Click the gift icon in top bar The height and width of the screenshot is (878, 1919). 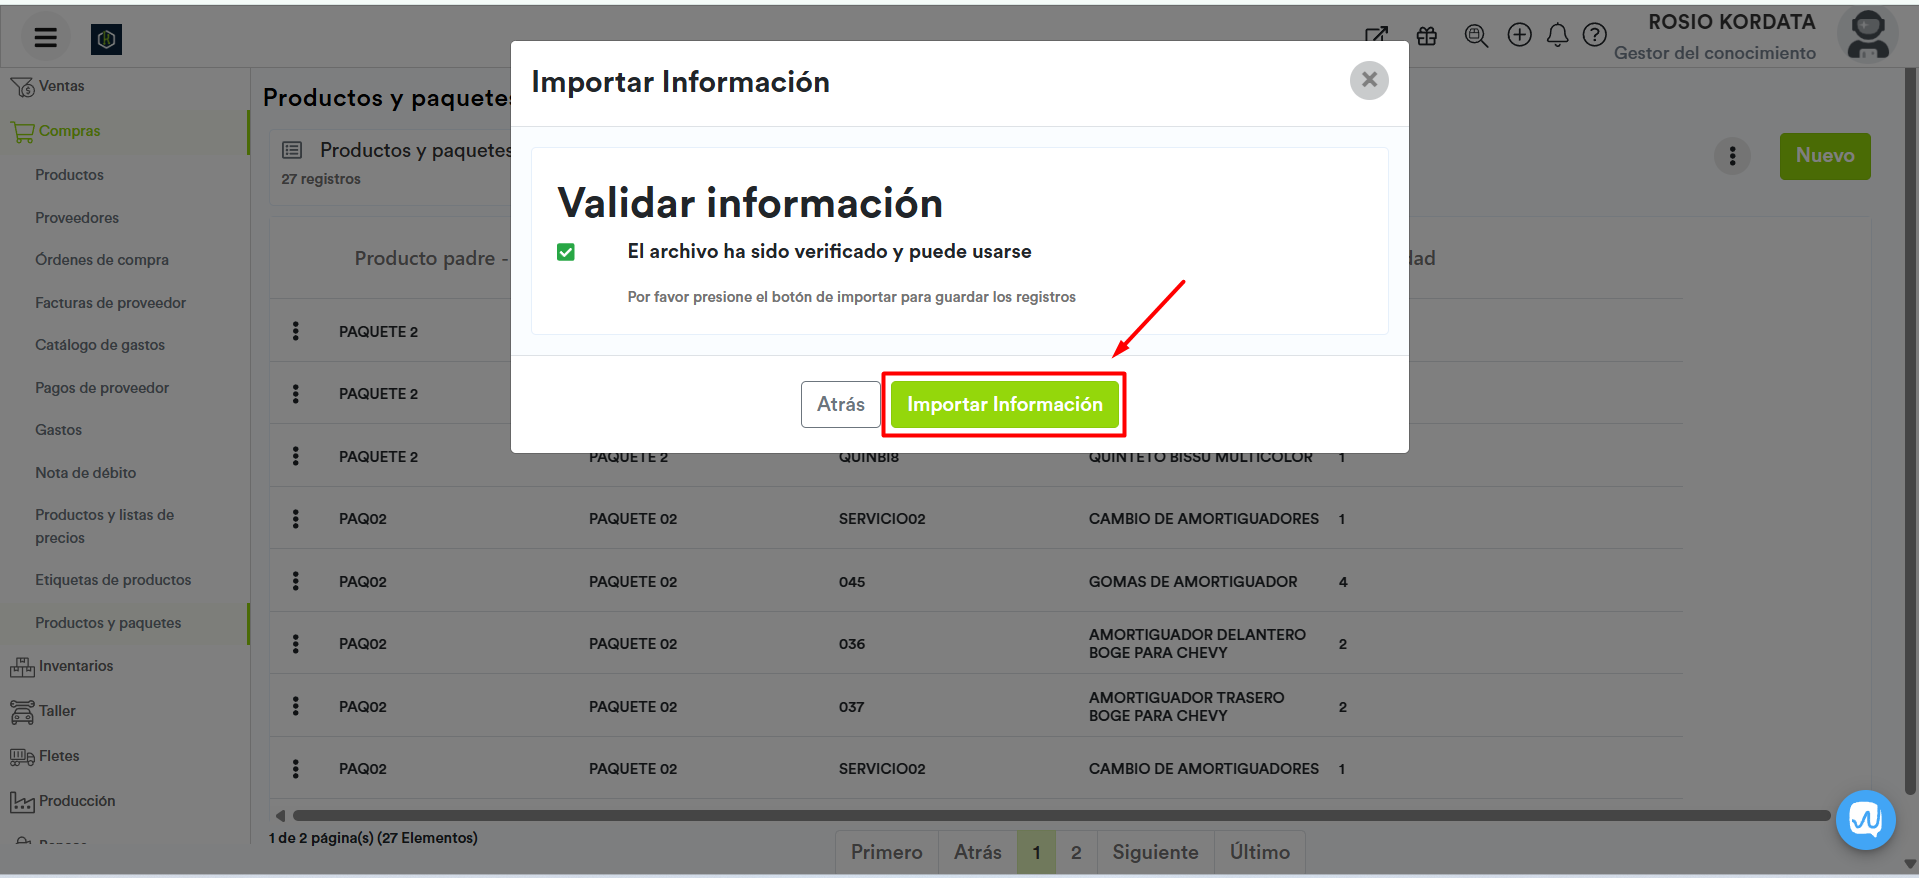(1426, 36)
